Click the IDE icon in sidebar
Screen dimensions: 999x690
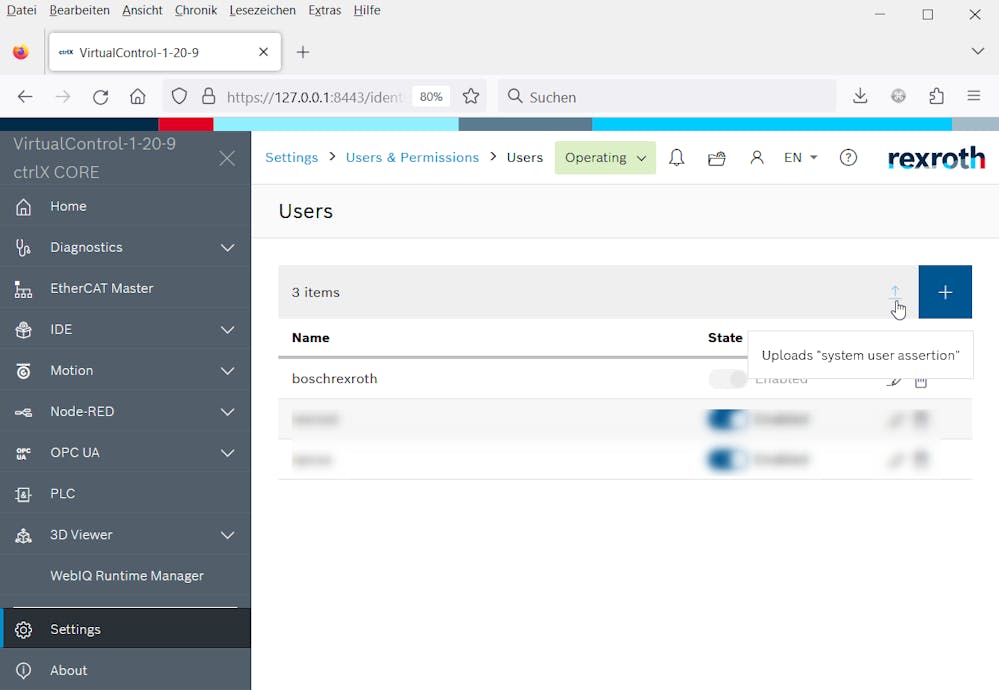pos(24,329)
